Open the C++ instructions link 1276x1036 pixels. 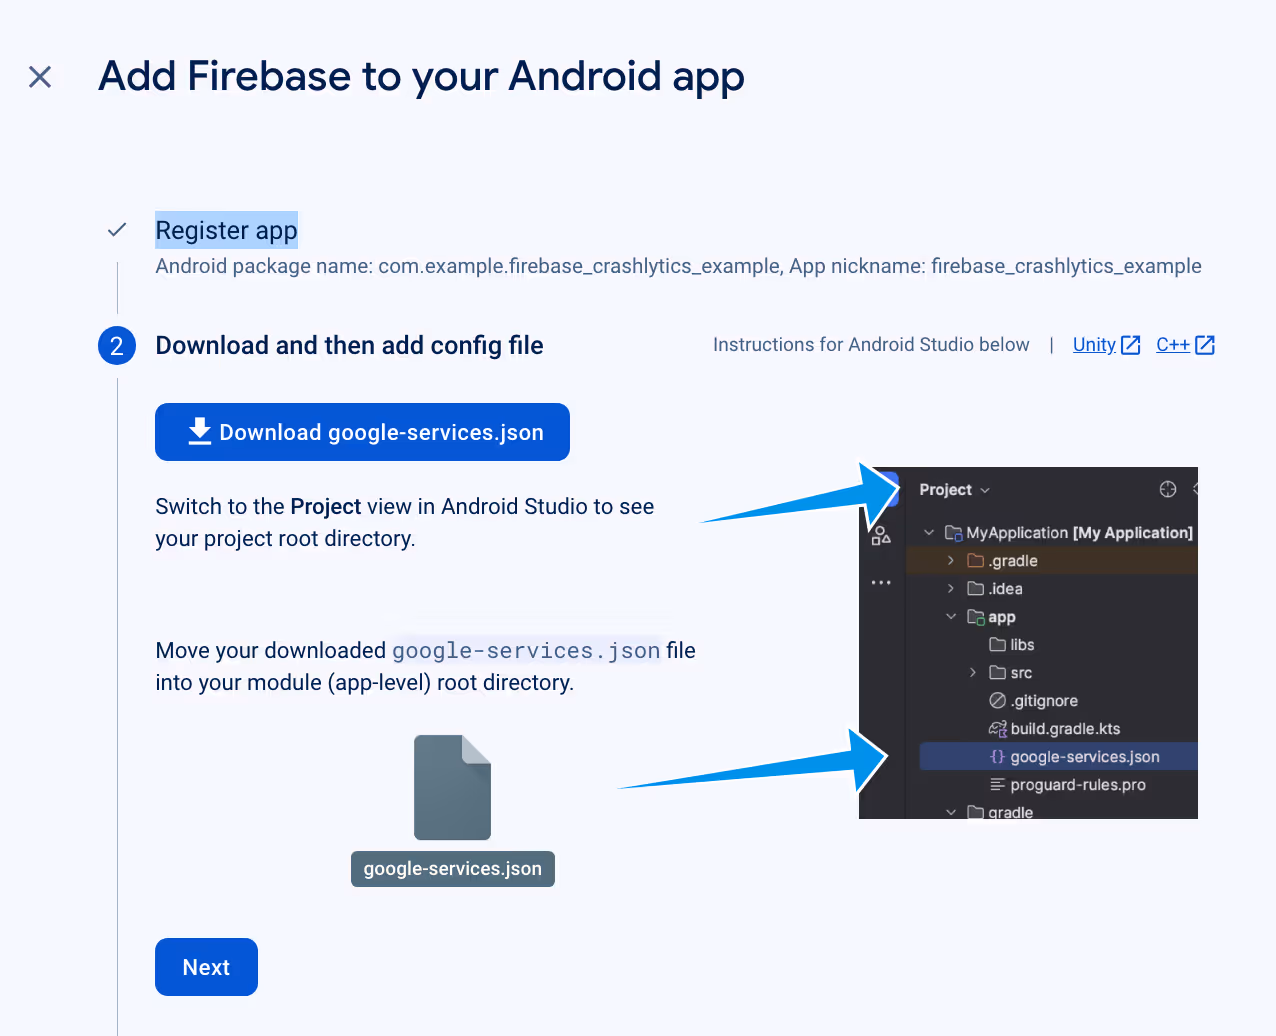click(x=1173, y=345)
